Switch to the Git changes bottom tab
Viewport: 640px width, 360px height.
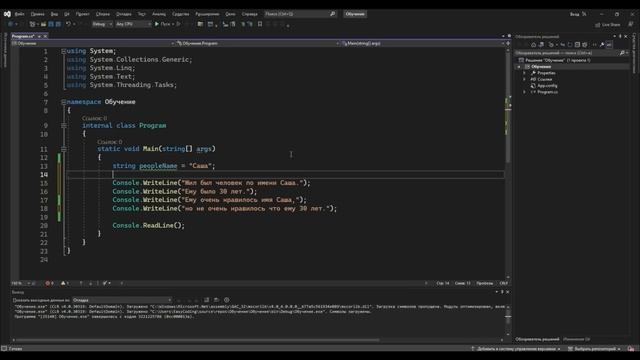(576, 339)
